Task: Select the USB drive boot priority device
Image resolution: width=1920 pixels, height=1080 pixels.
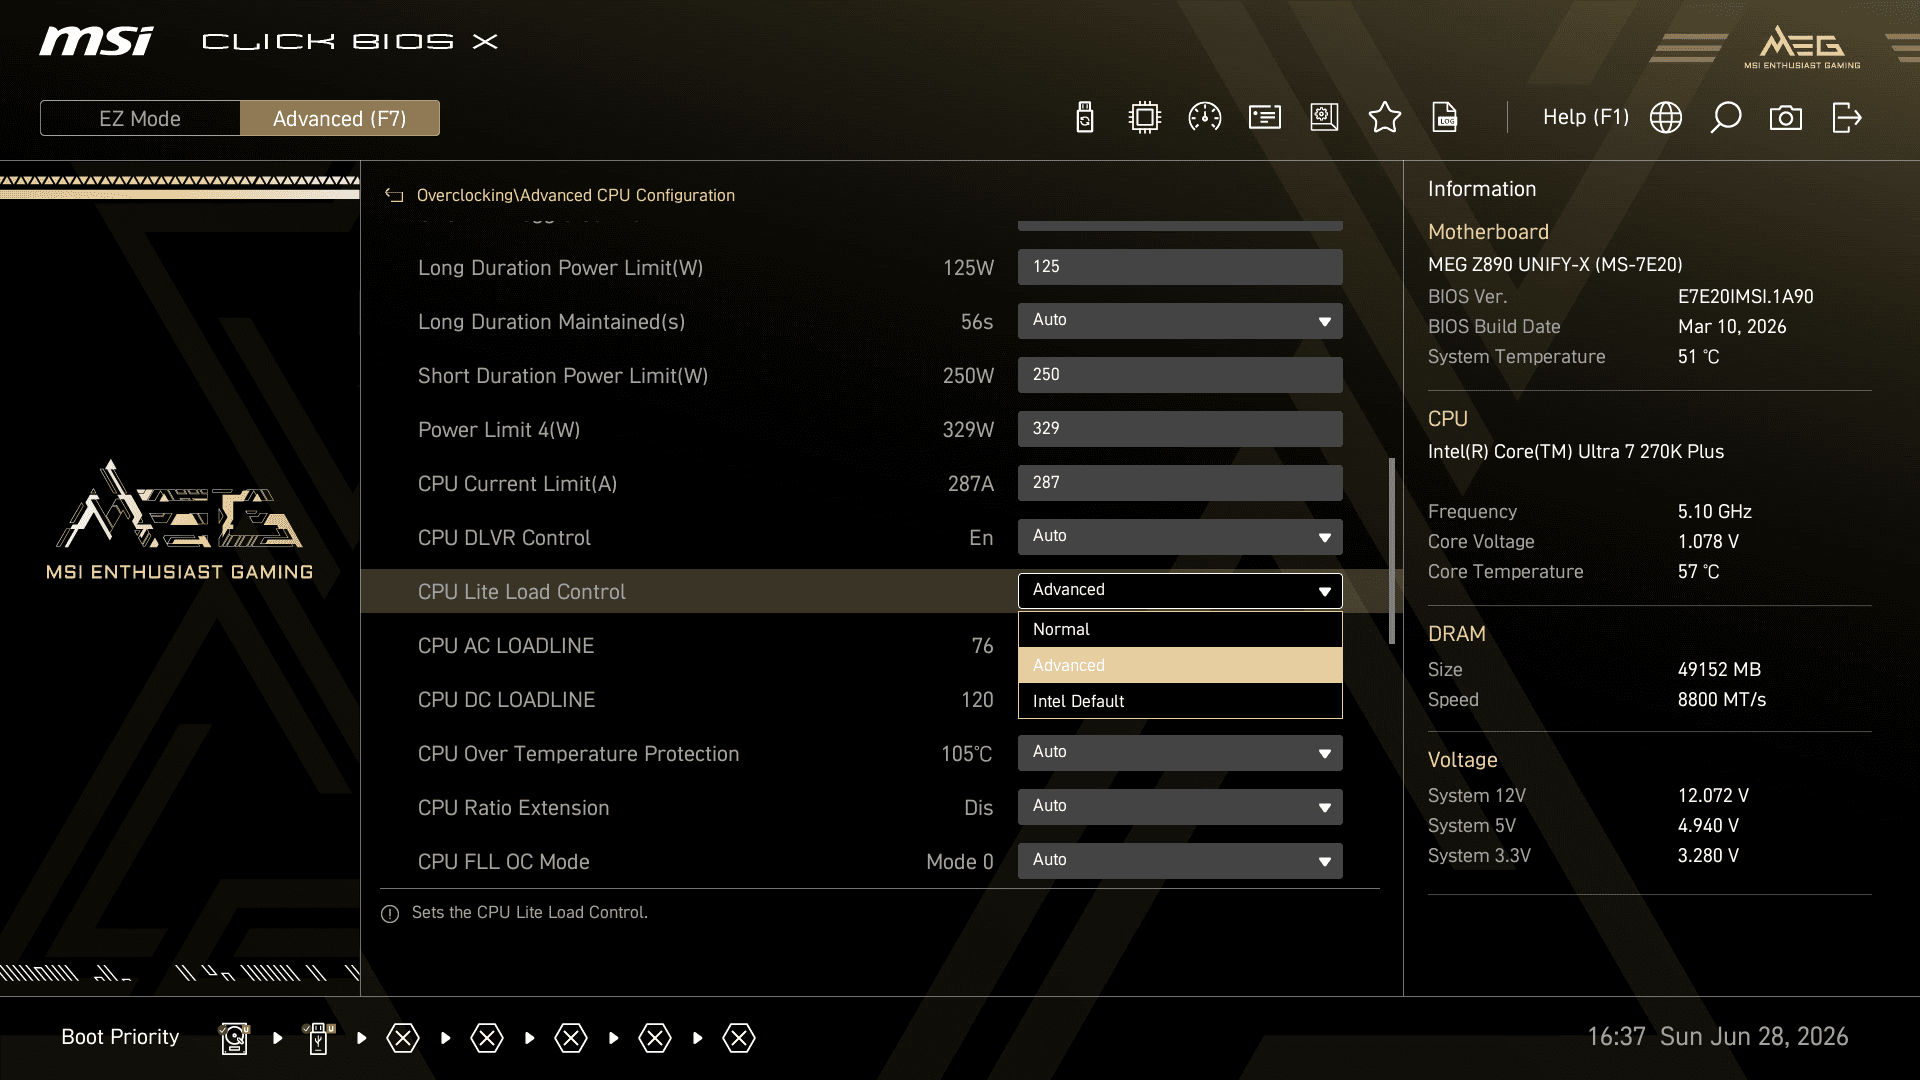Action: (319, 1038)
